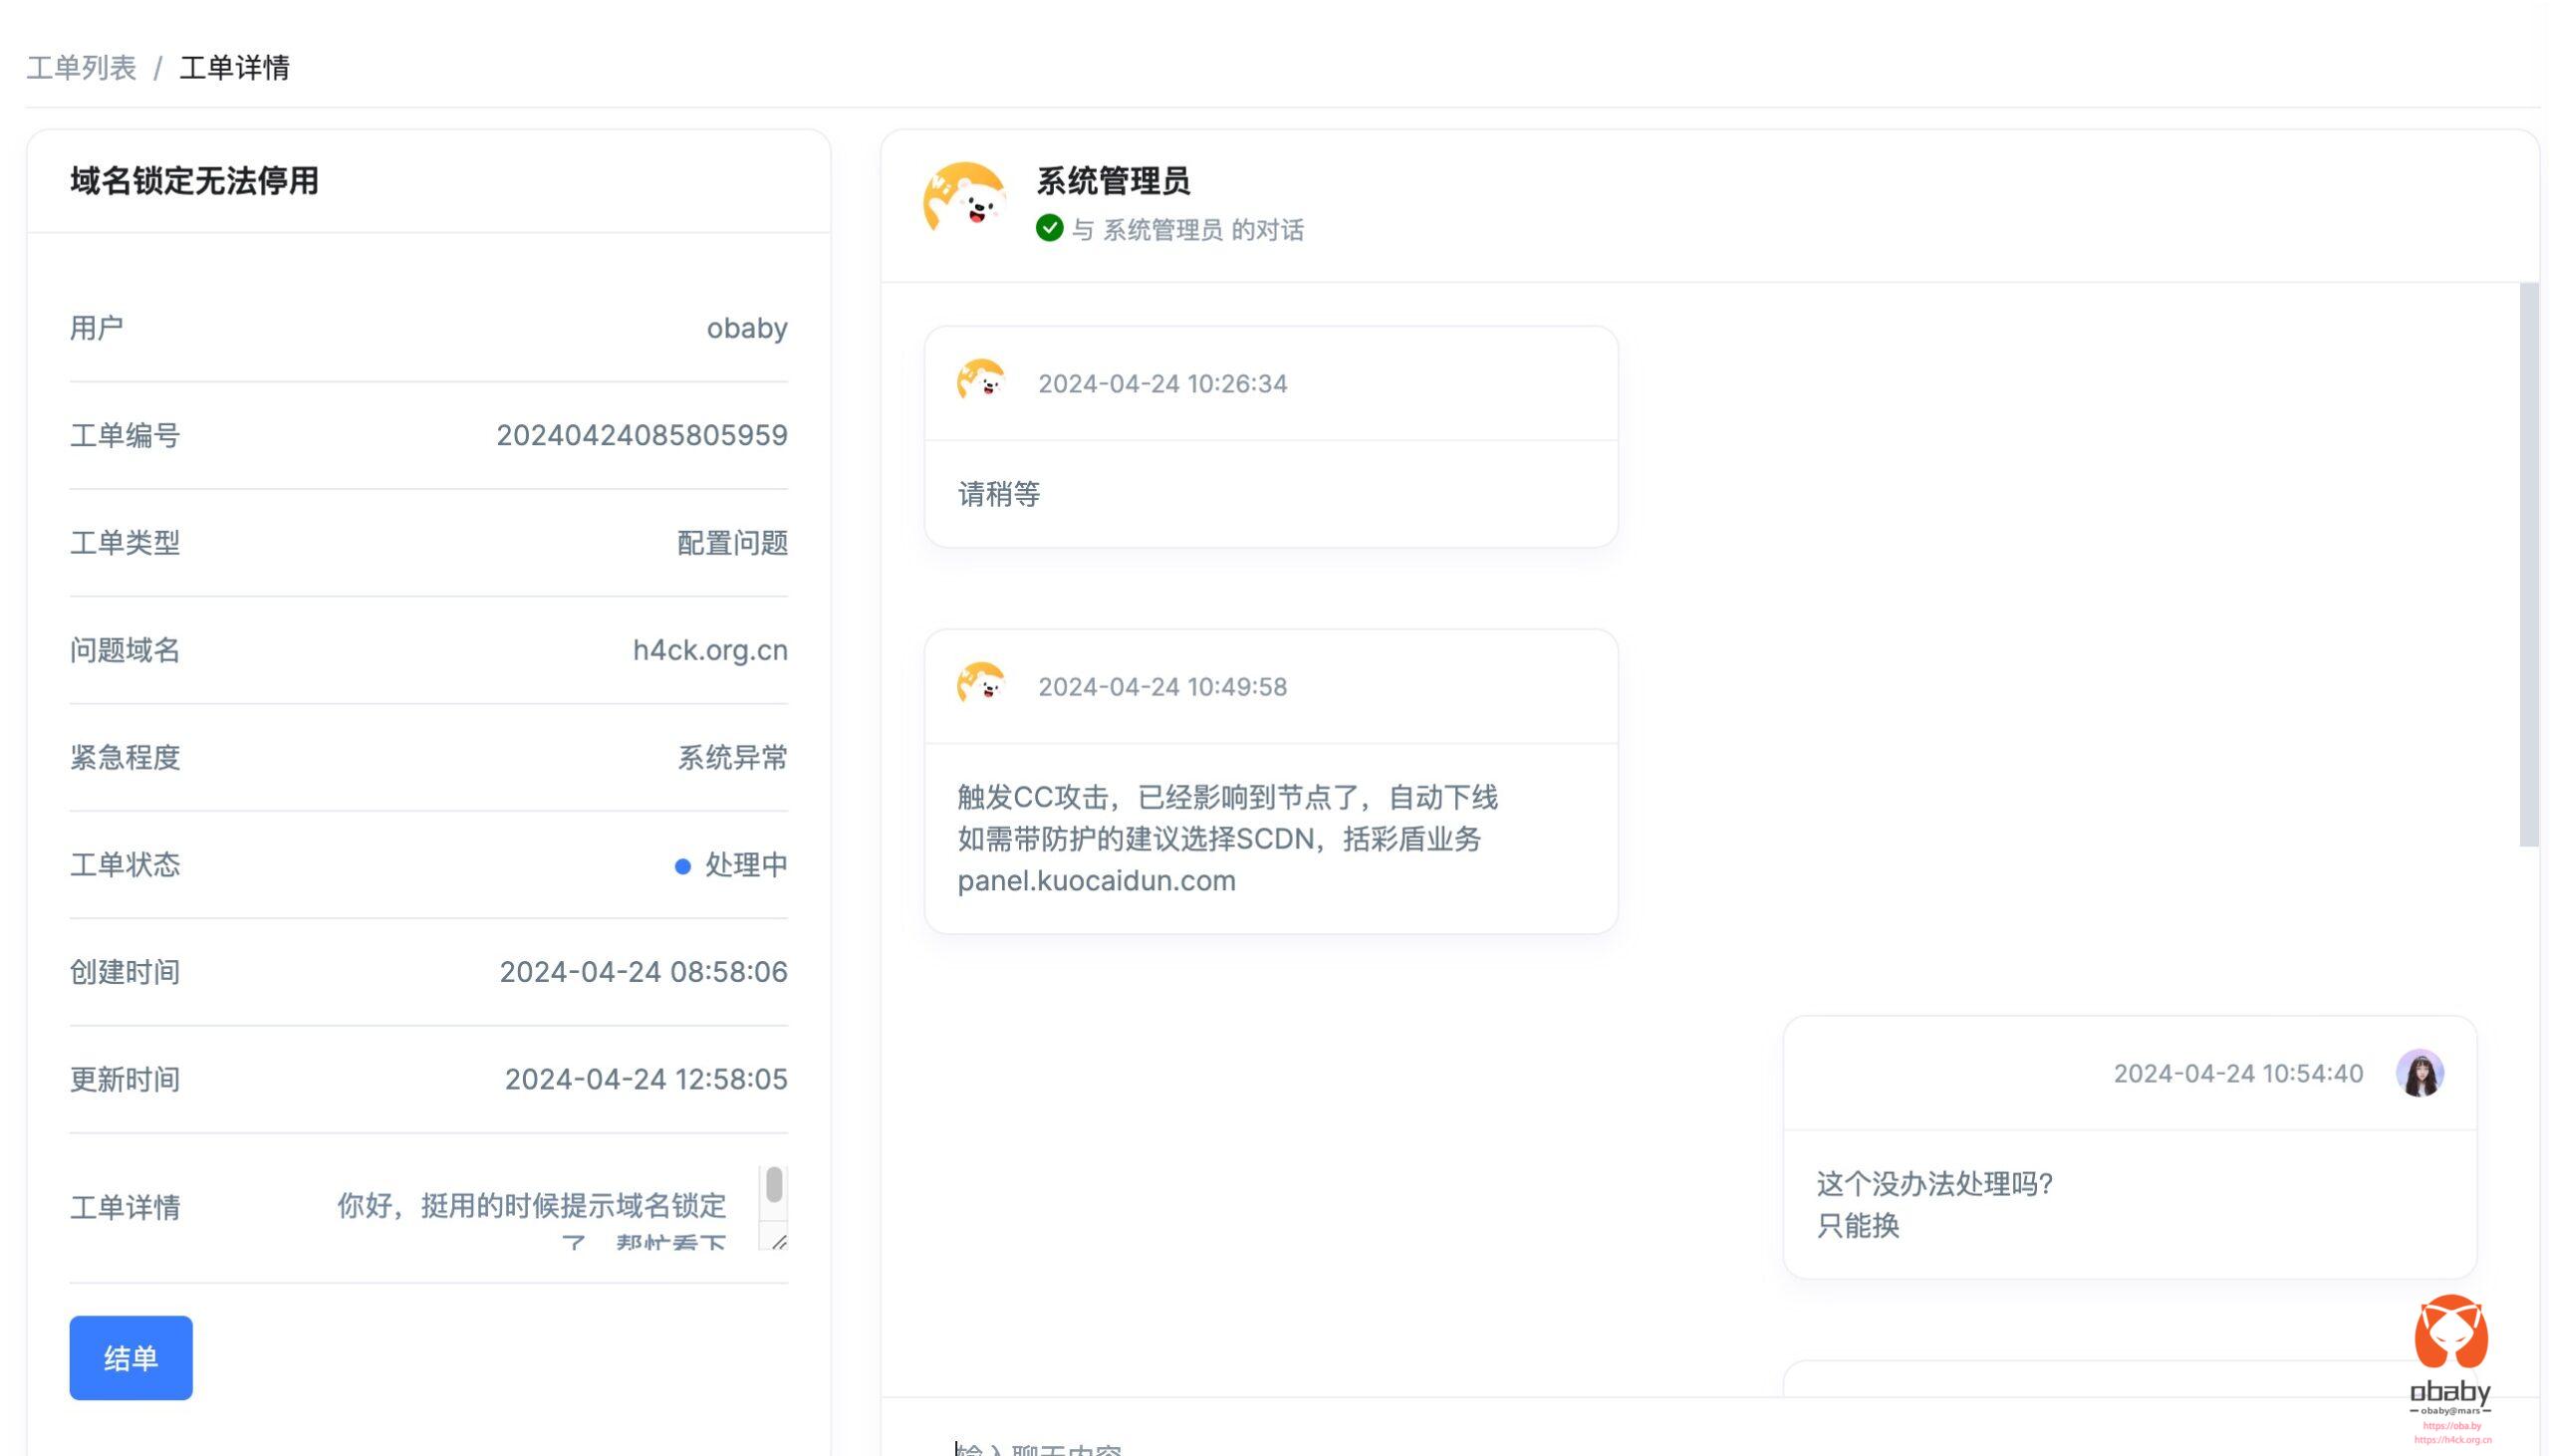Click the 工单详情 breadcrumb item
2550x1456 pixels.
(234, 68)
